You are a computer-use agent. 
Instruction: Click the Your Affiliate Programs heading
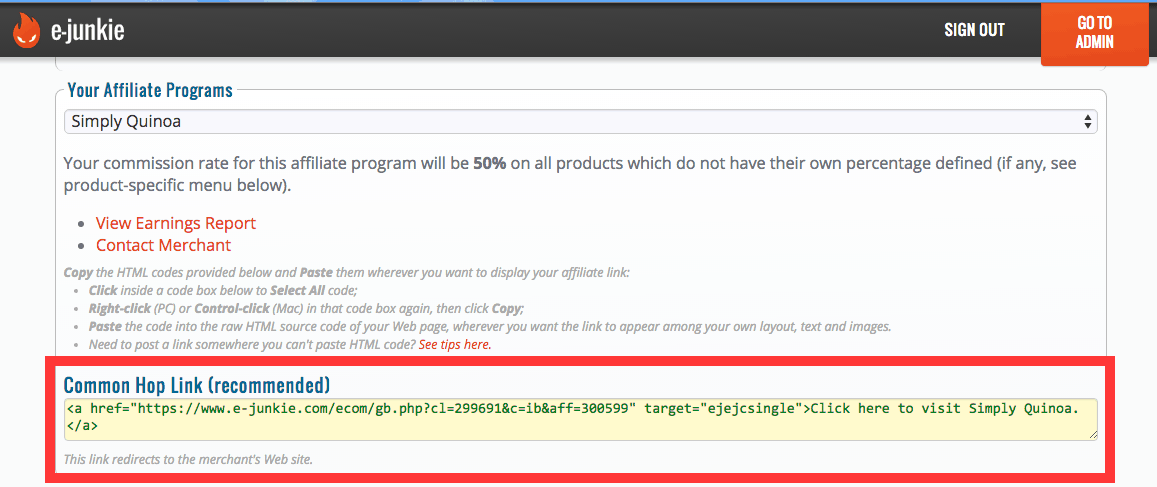(150, 91)
